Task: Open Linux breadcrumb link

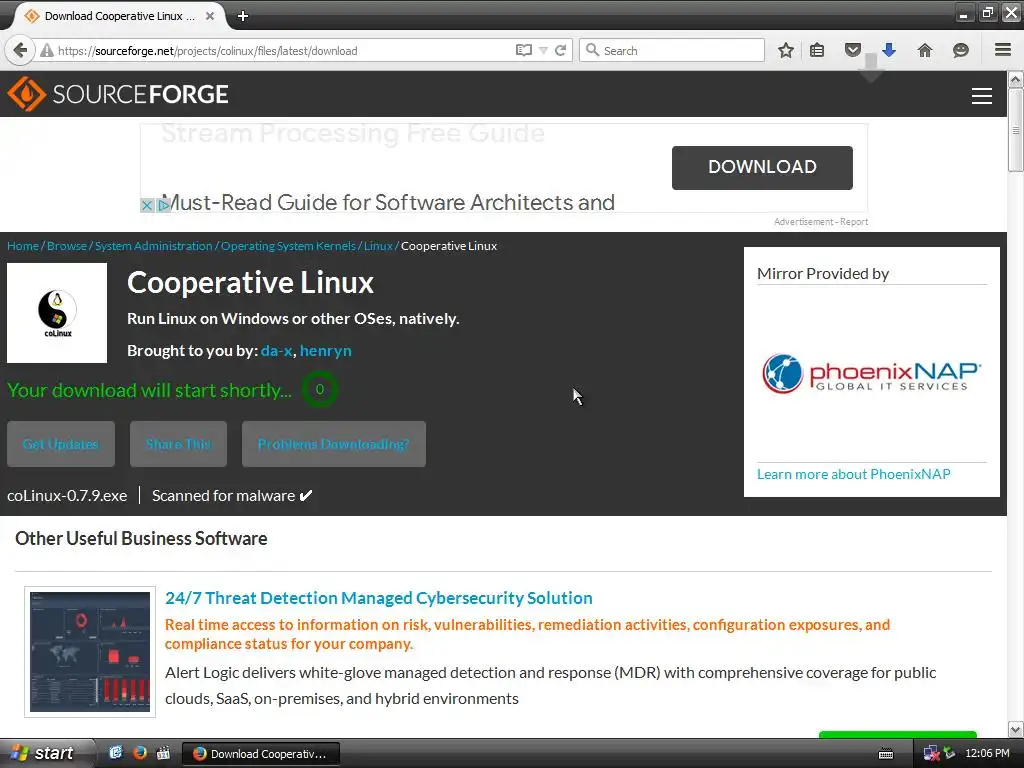Action: (x=378, y=246)
